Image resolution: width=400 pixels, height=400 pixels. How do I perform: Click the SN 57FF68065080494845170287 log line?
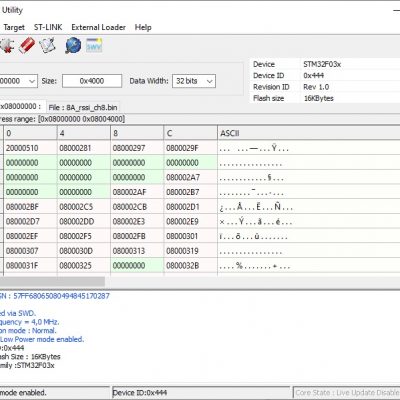pyautogui.click(x=55, y=296)
